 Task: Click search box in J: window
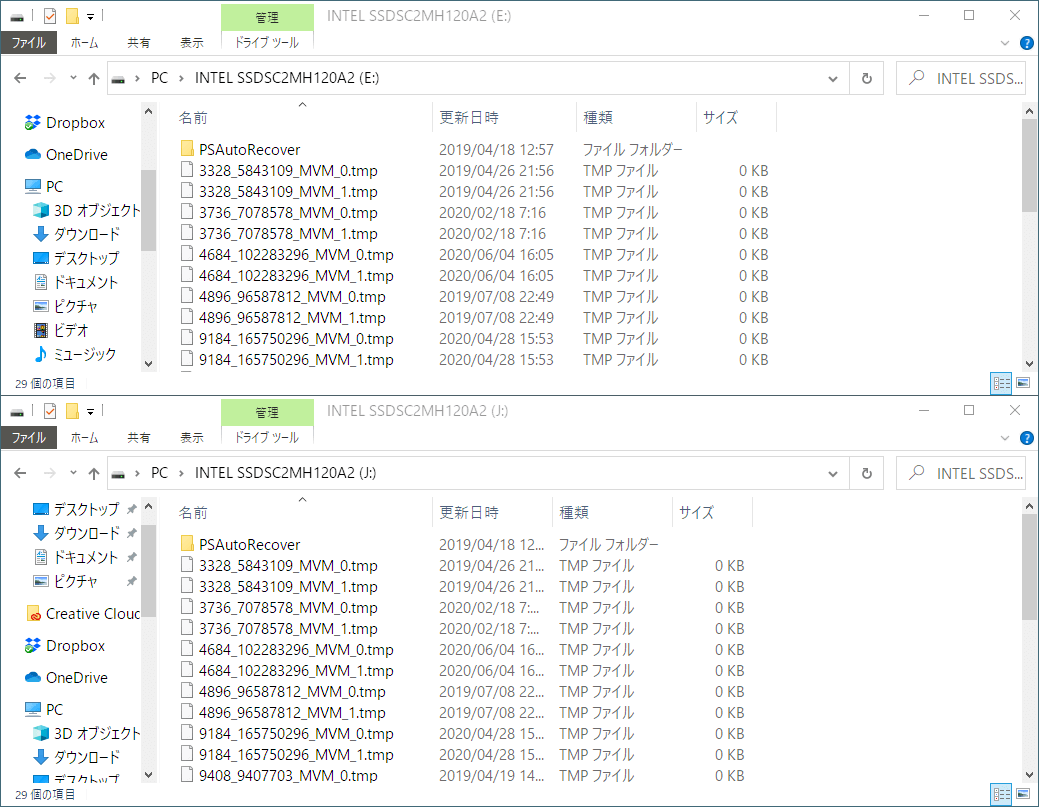(x=961, y=474)
